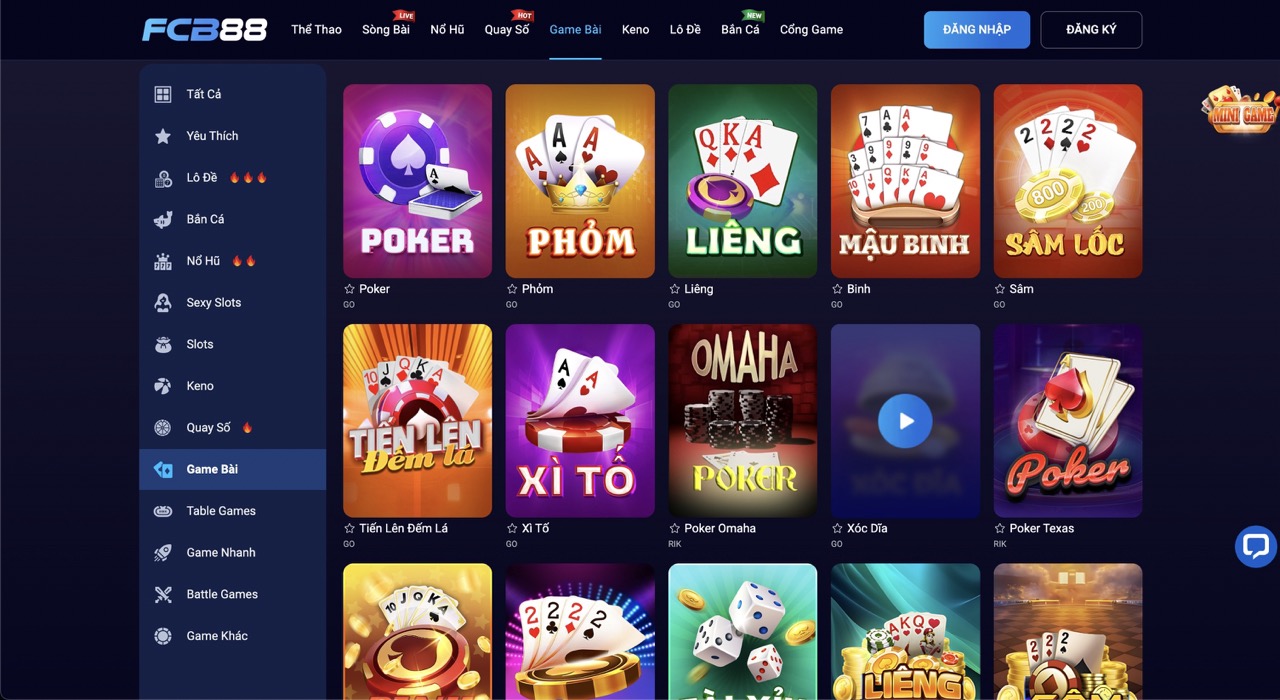Open the live chat bubble icon
Screen dimensions: 1280x700
(x=1255, y=546)
